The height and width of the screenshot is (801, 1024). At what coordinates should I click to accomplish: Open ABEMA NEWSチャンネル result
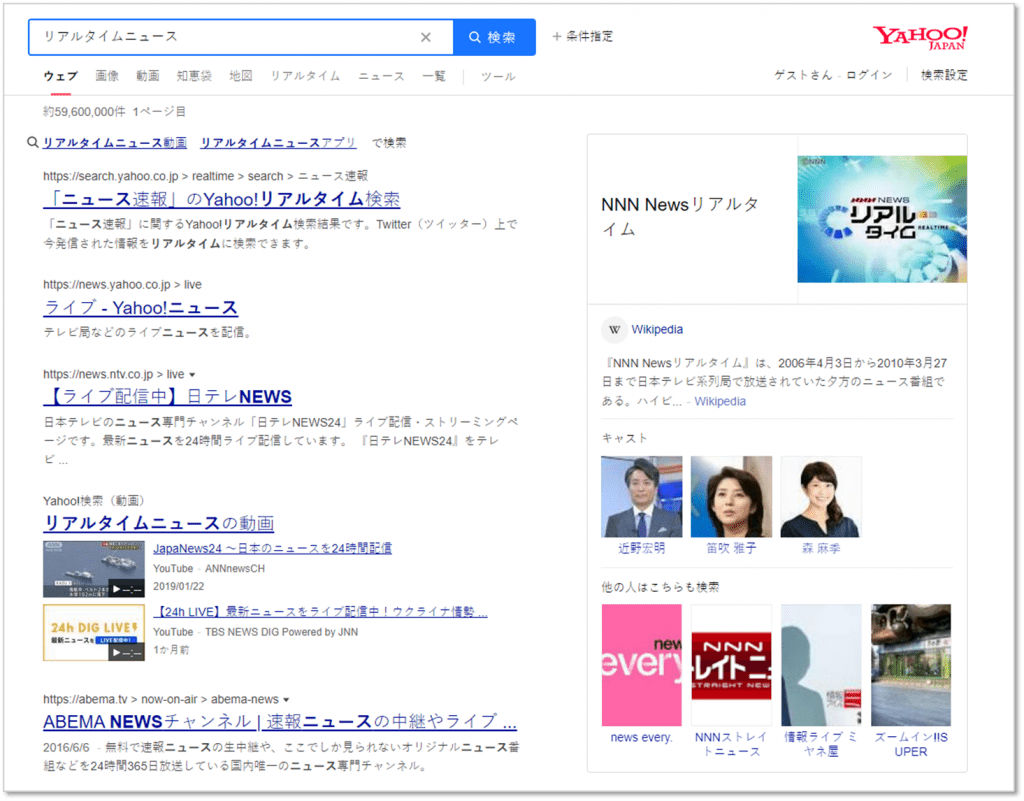[280, 721]
